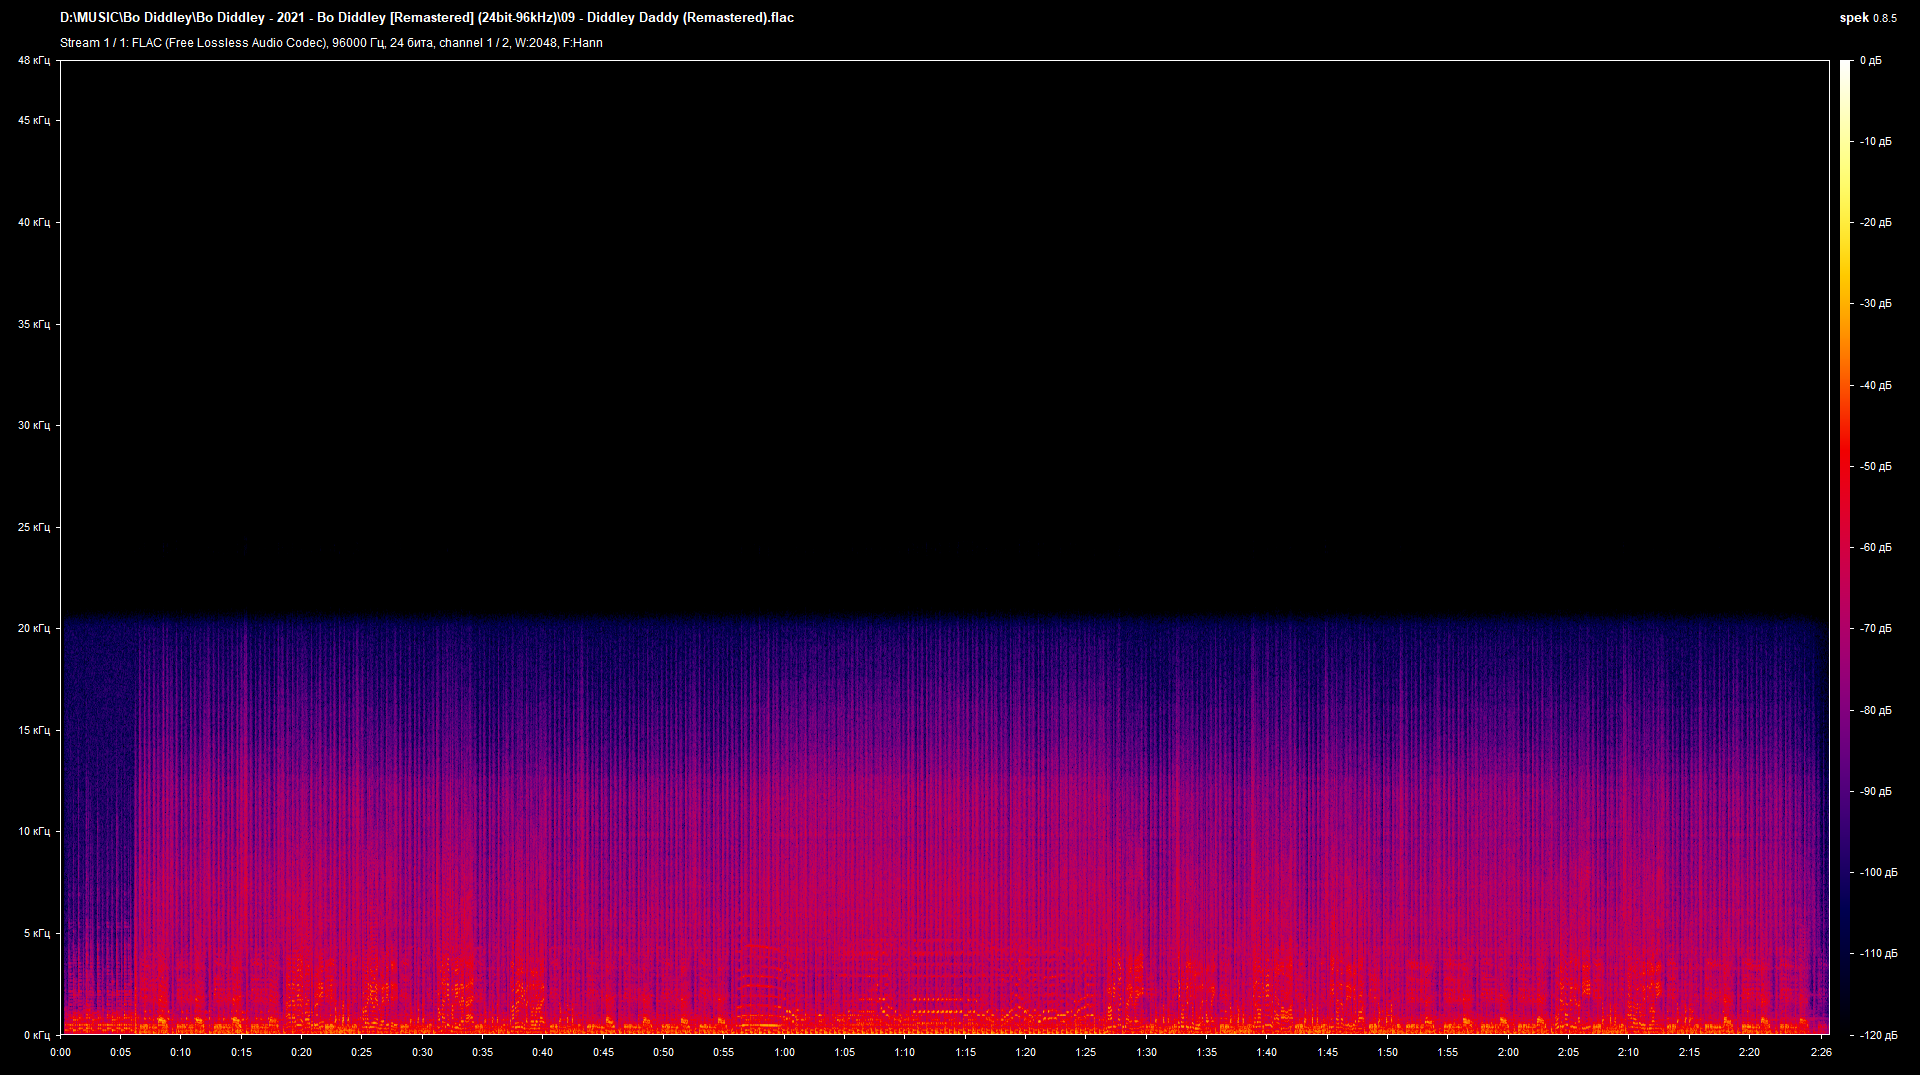This screenshot has width=1920, height=1075.
Task: Click the 0 кГц bottom frequency label
Action: [x=35, y=1035]
